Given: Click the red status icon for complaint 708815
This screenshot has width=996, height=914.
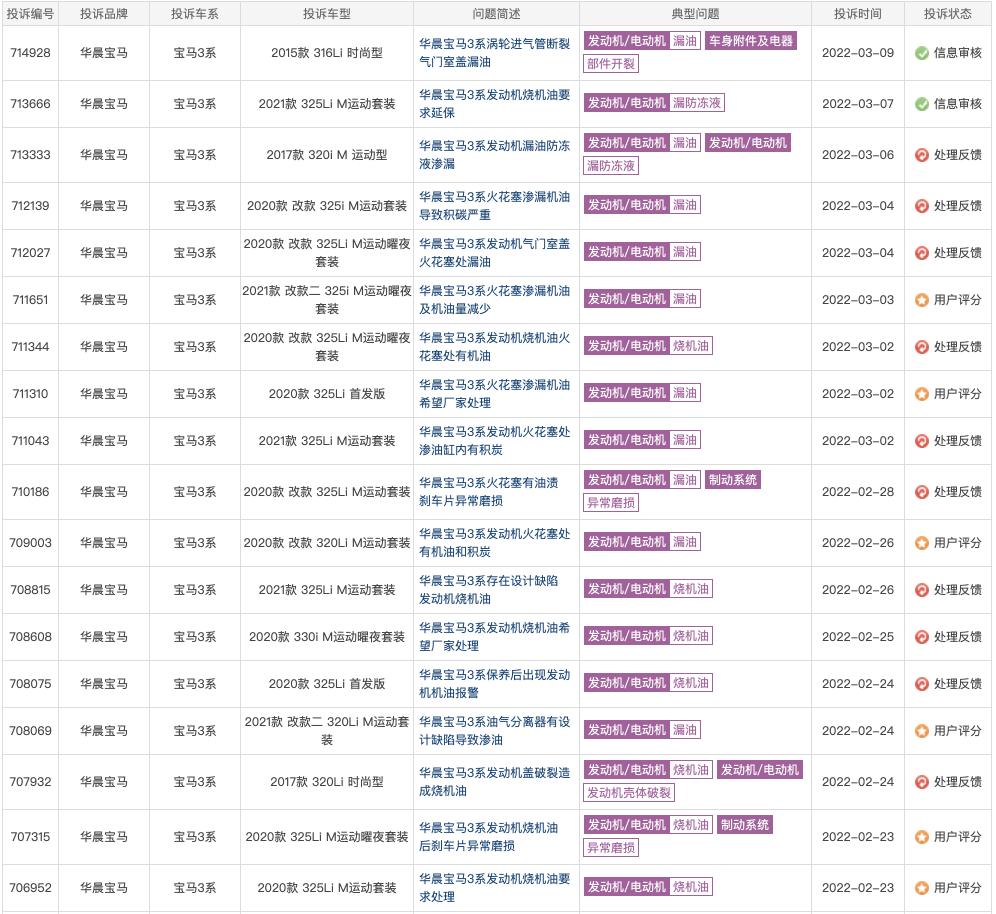Looking at the screenshot, I should pos(922,590).
